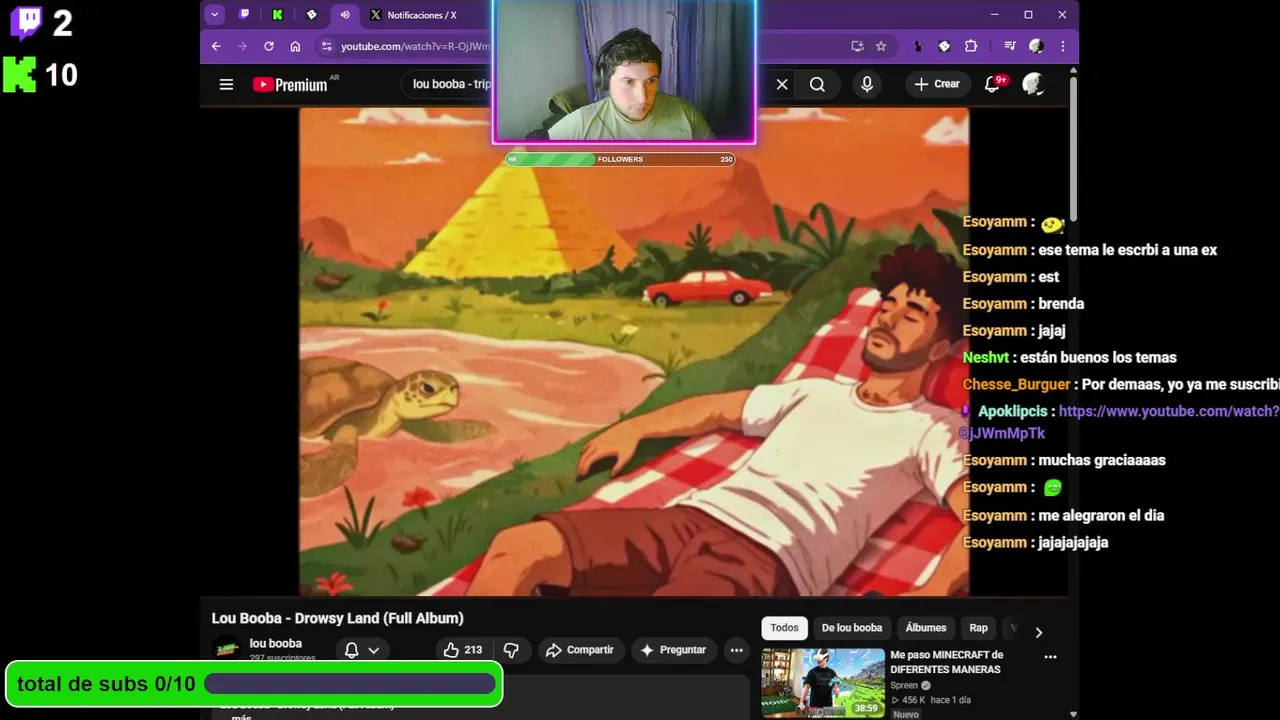This screenshot has width=1280, height=720.
Task: Open media controls icon in toolbar
Action: (1010, 46)
